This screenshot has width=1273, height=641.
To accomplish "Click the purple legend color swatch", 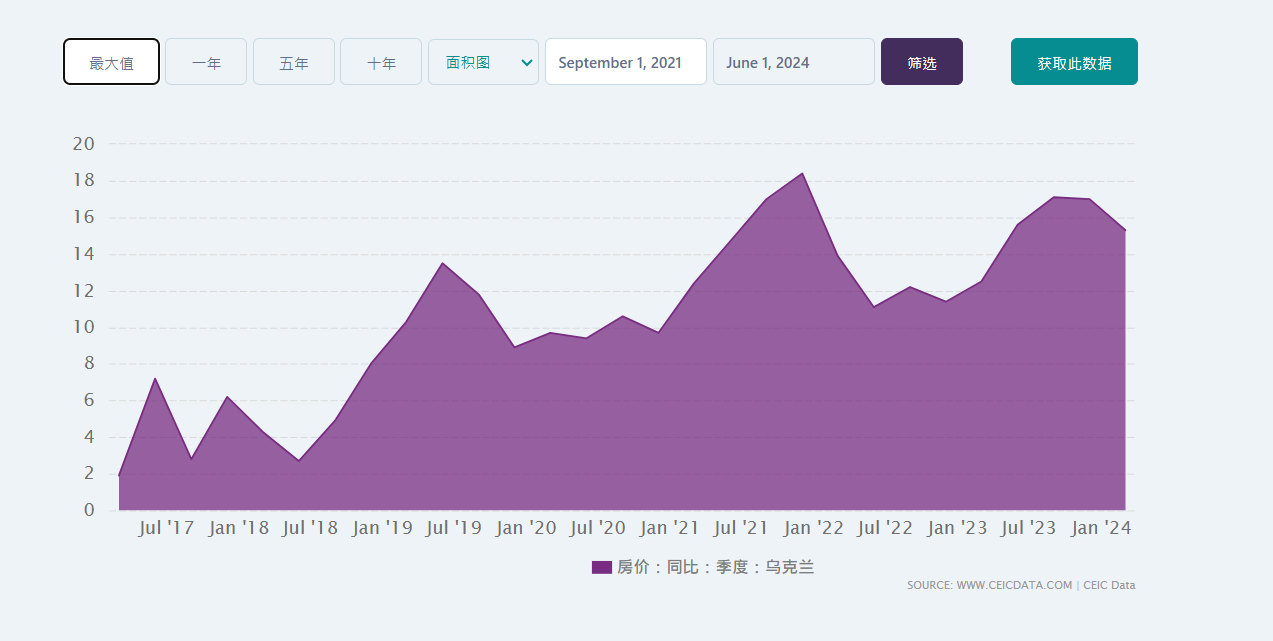I will click(x=601, y=567).
